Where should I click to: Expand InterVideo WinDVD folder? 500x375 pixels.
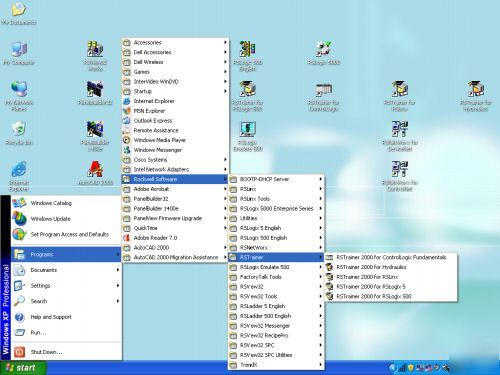[x=175, y=81]
